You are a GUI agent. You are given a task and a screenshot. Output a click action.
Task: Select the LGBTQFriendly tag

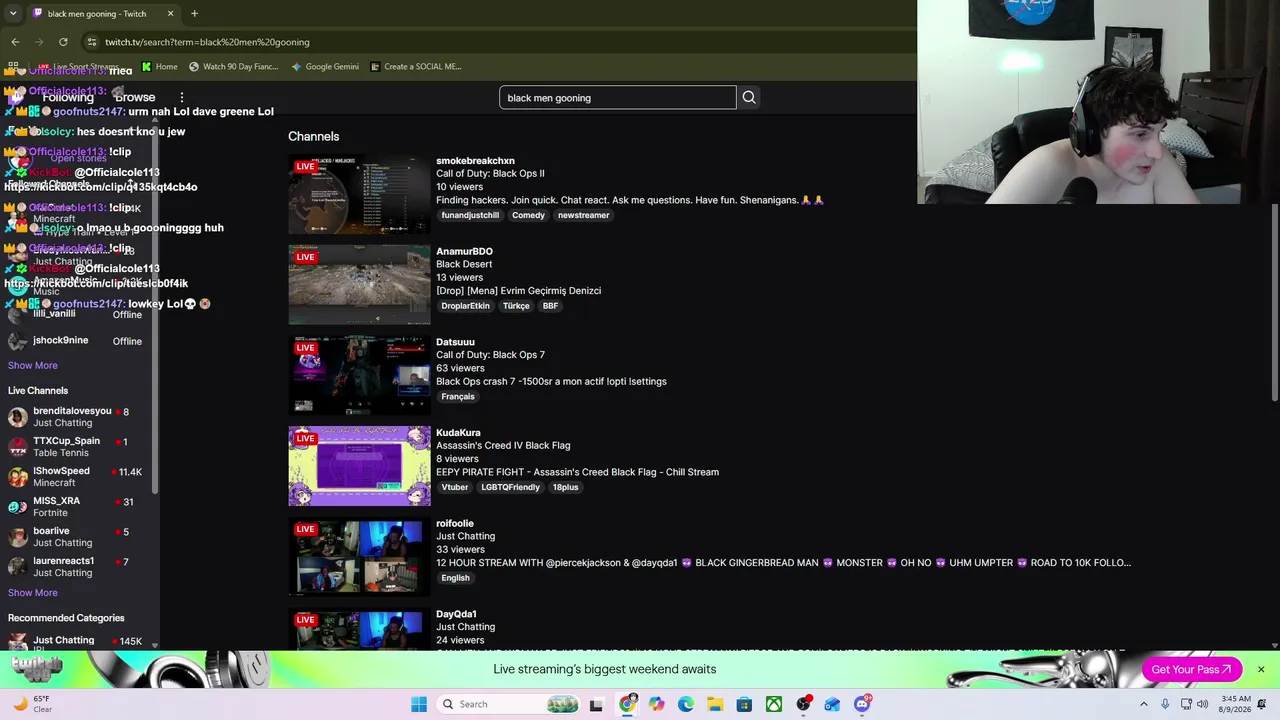point(510,487)
